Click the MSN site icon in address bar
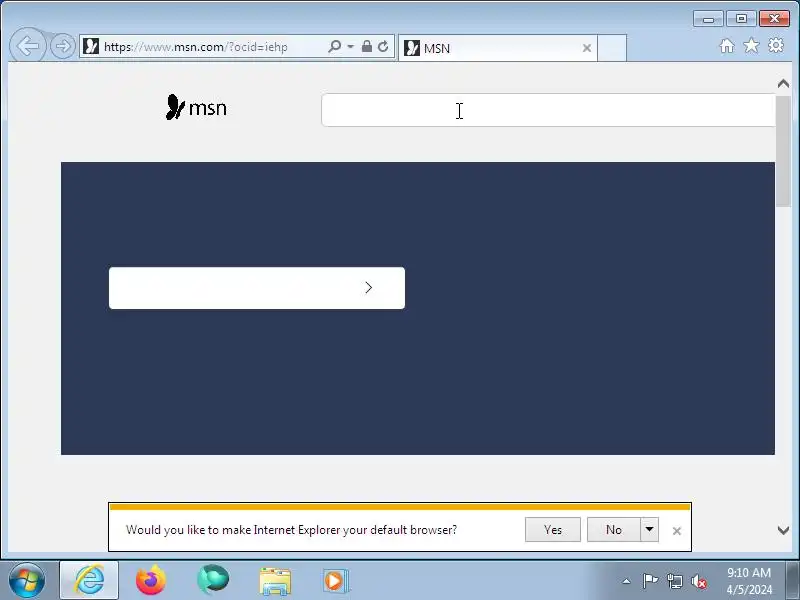The image size is (800, 600). click(91, 46)
